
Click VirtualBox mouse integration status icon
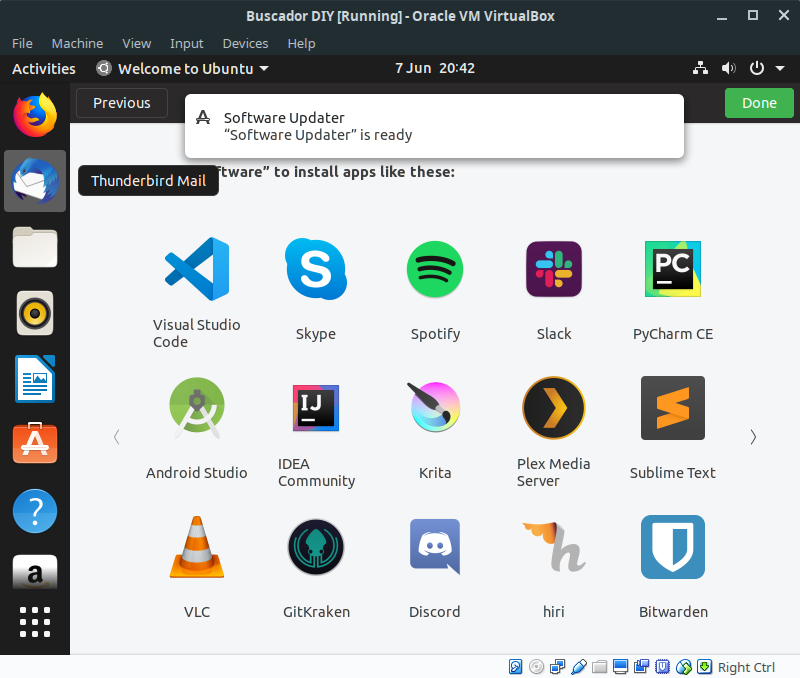[684, 667]
